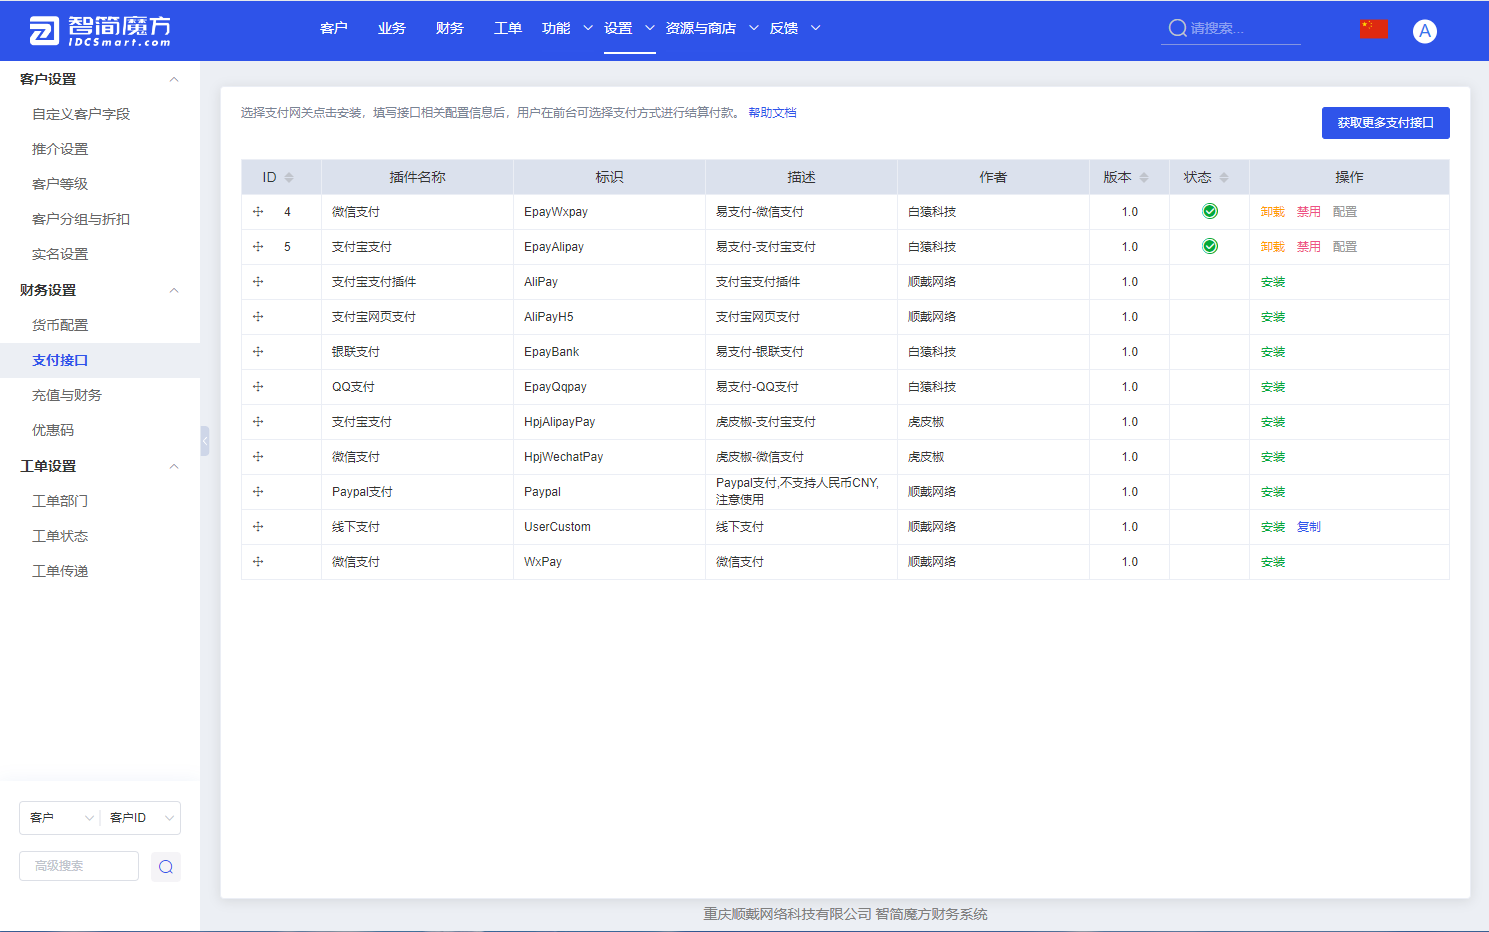Screen dimensions: 1489x932
Task: Click the advanced search magnifier button
Action: pyautogui.click(x=165, y=866)
